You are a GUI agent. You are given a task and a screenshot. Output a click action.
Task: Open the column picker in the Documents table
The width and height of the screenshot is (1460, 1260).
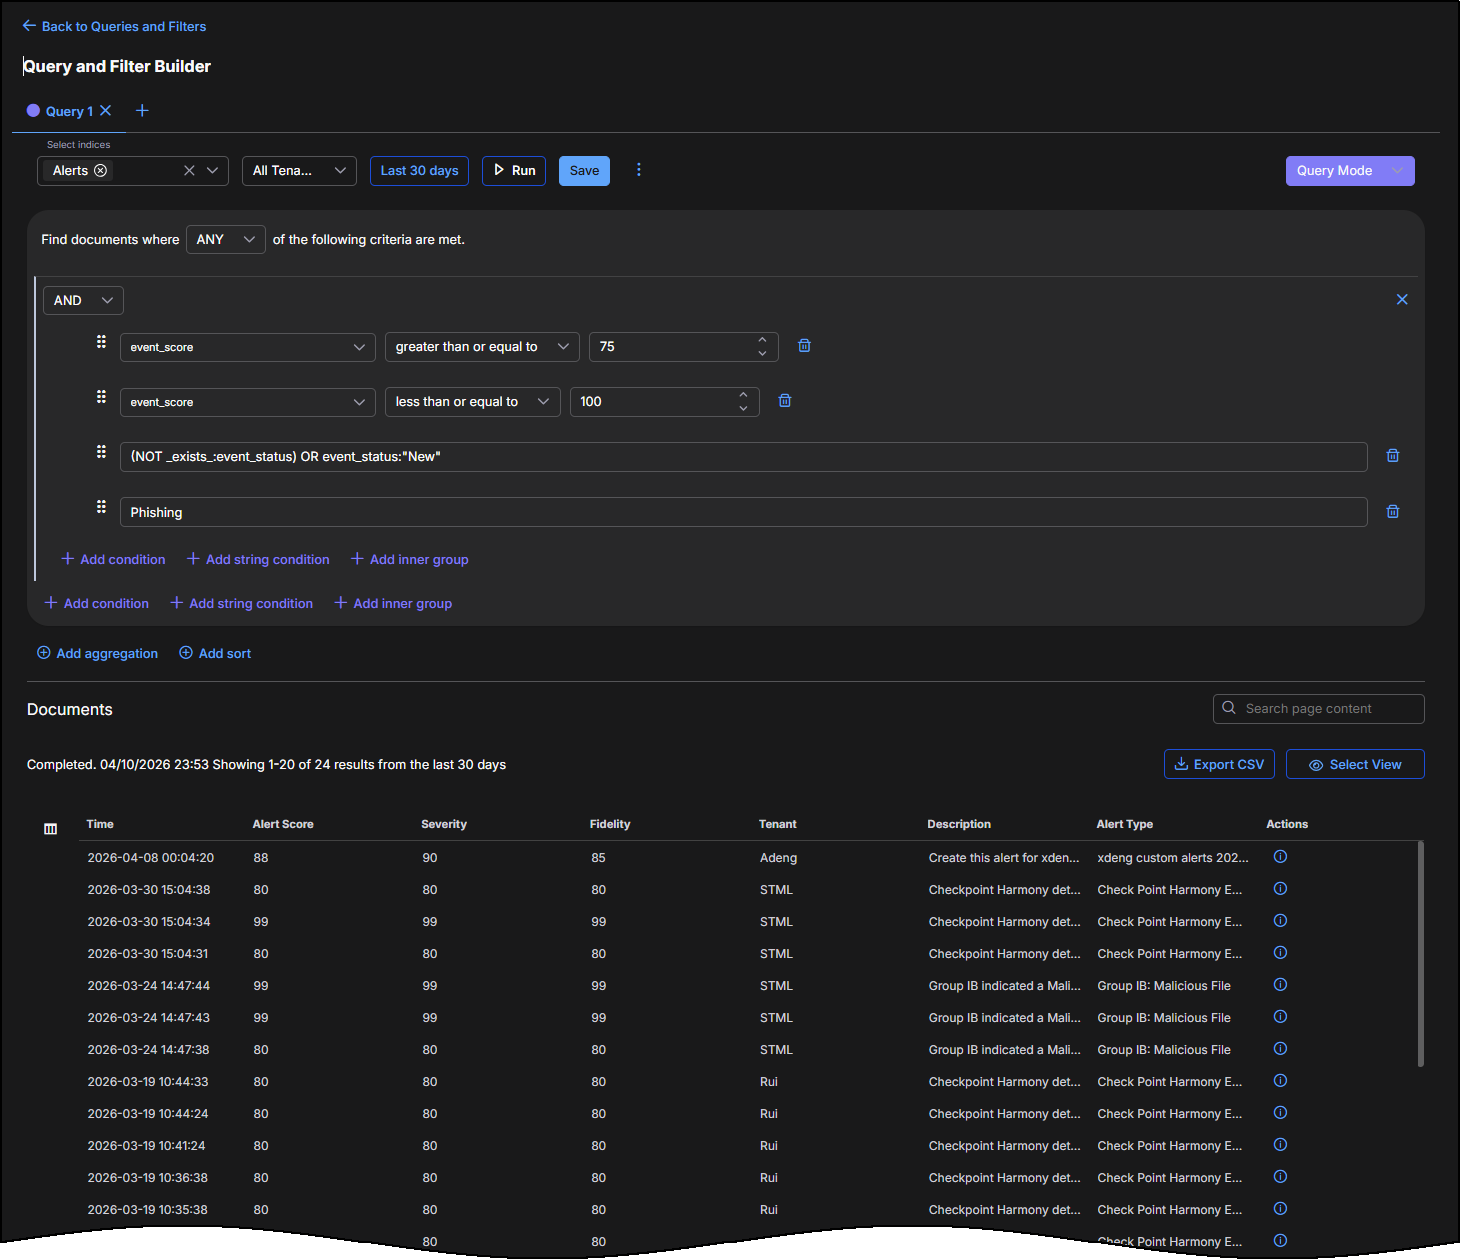click(x=50, y=828)
